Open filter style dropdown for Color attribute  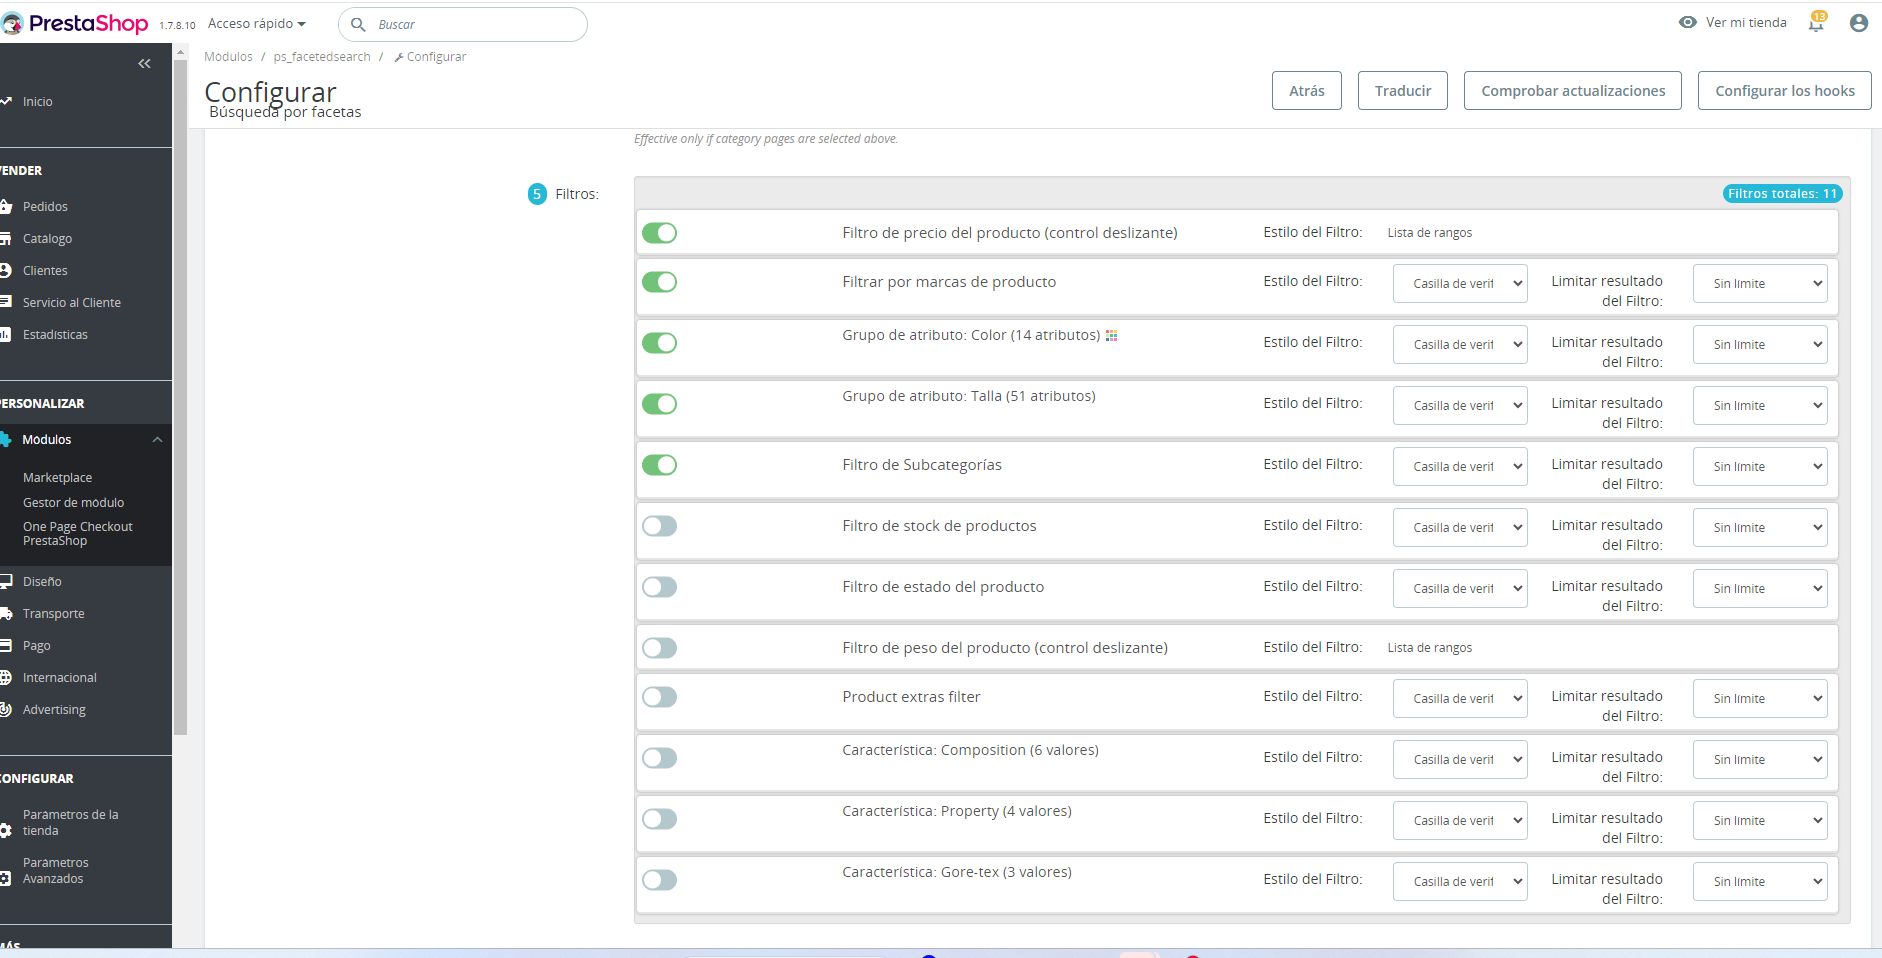(x=1460, y=345)
